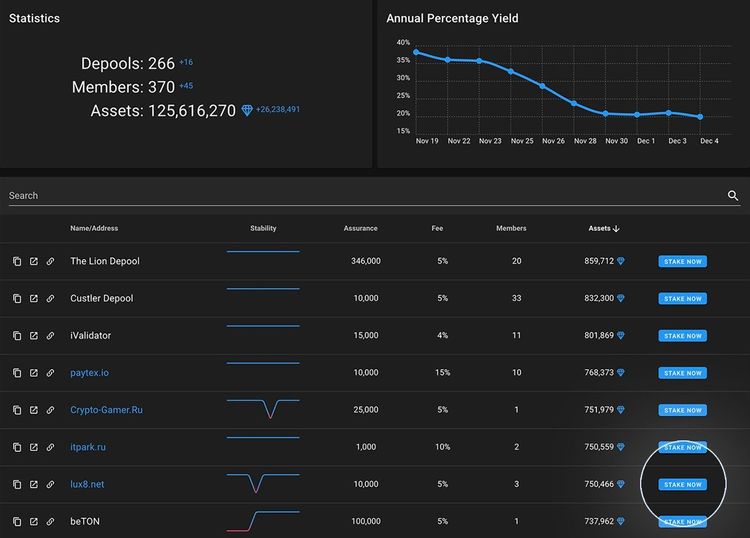Copy the iValidator depool address
Screen dimensions: 750x538
click(17, 336)
